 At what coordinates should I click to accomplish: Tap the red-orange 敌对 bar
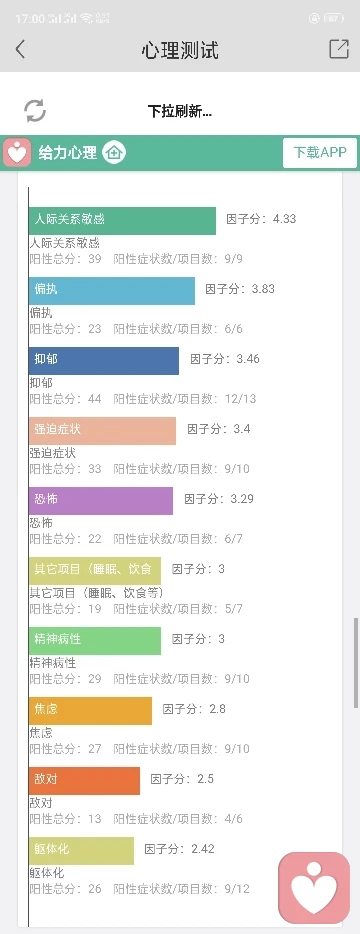tap(85, 781)
